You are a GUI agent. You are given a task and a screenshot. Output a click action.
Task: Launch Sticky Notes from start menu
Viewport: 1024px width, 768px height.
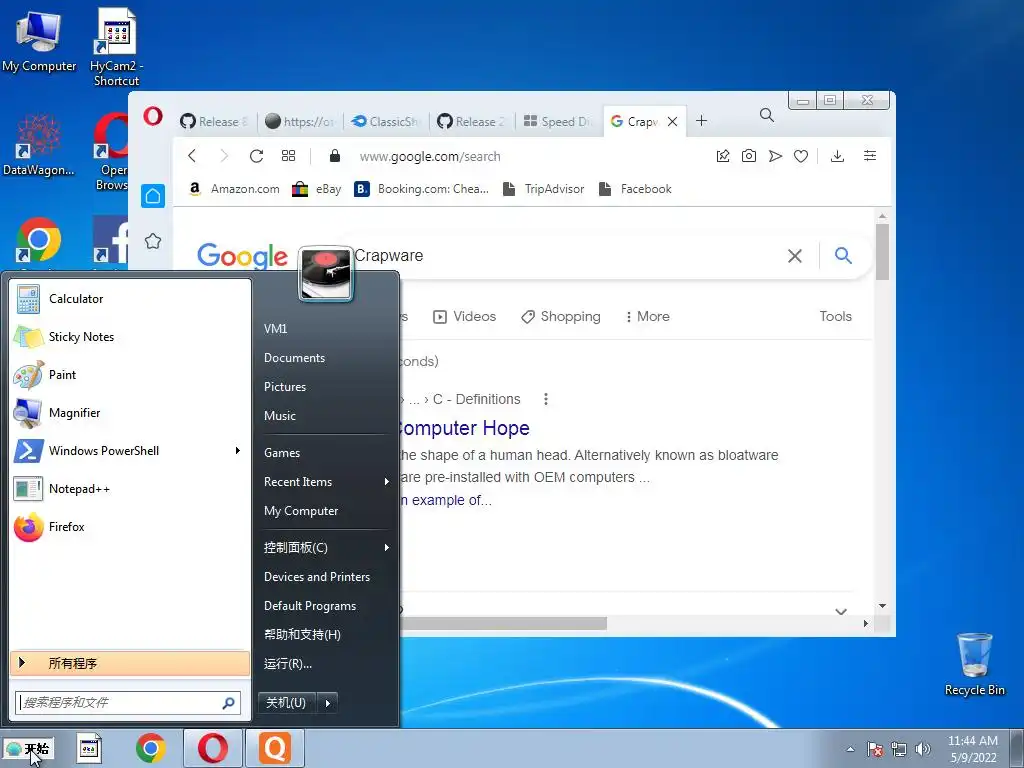coord(129,337)
